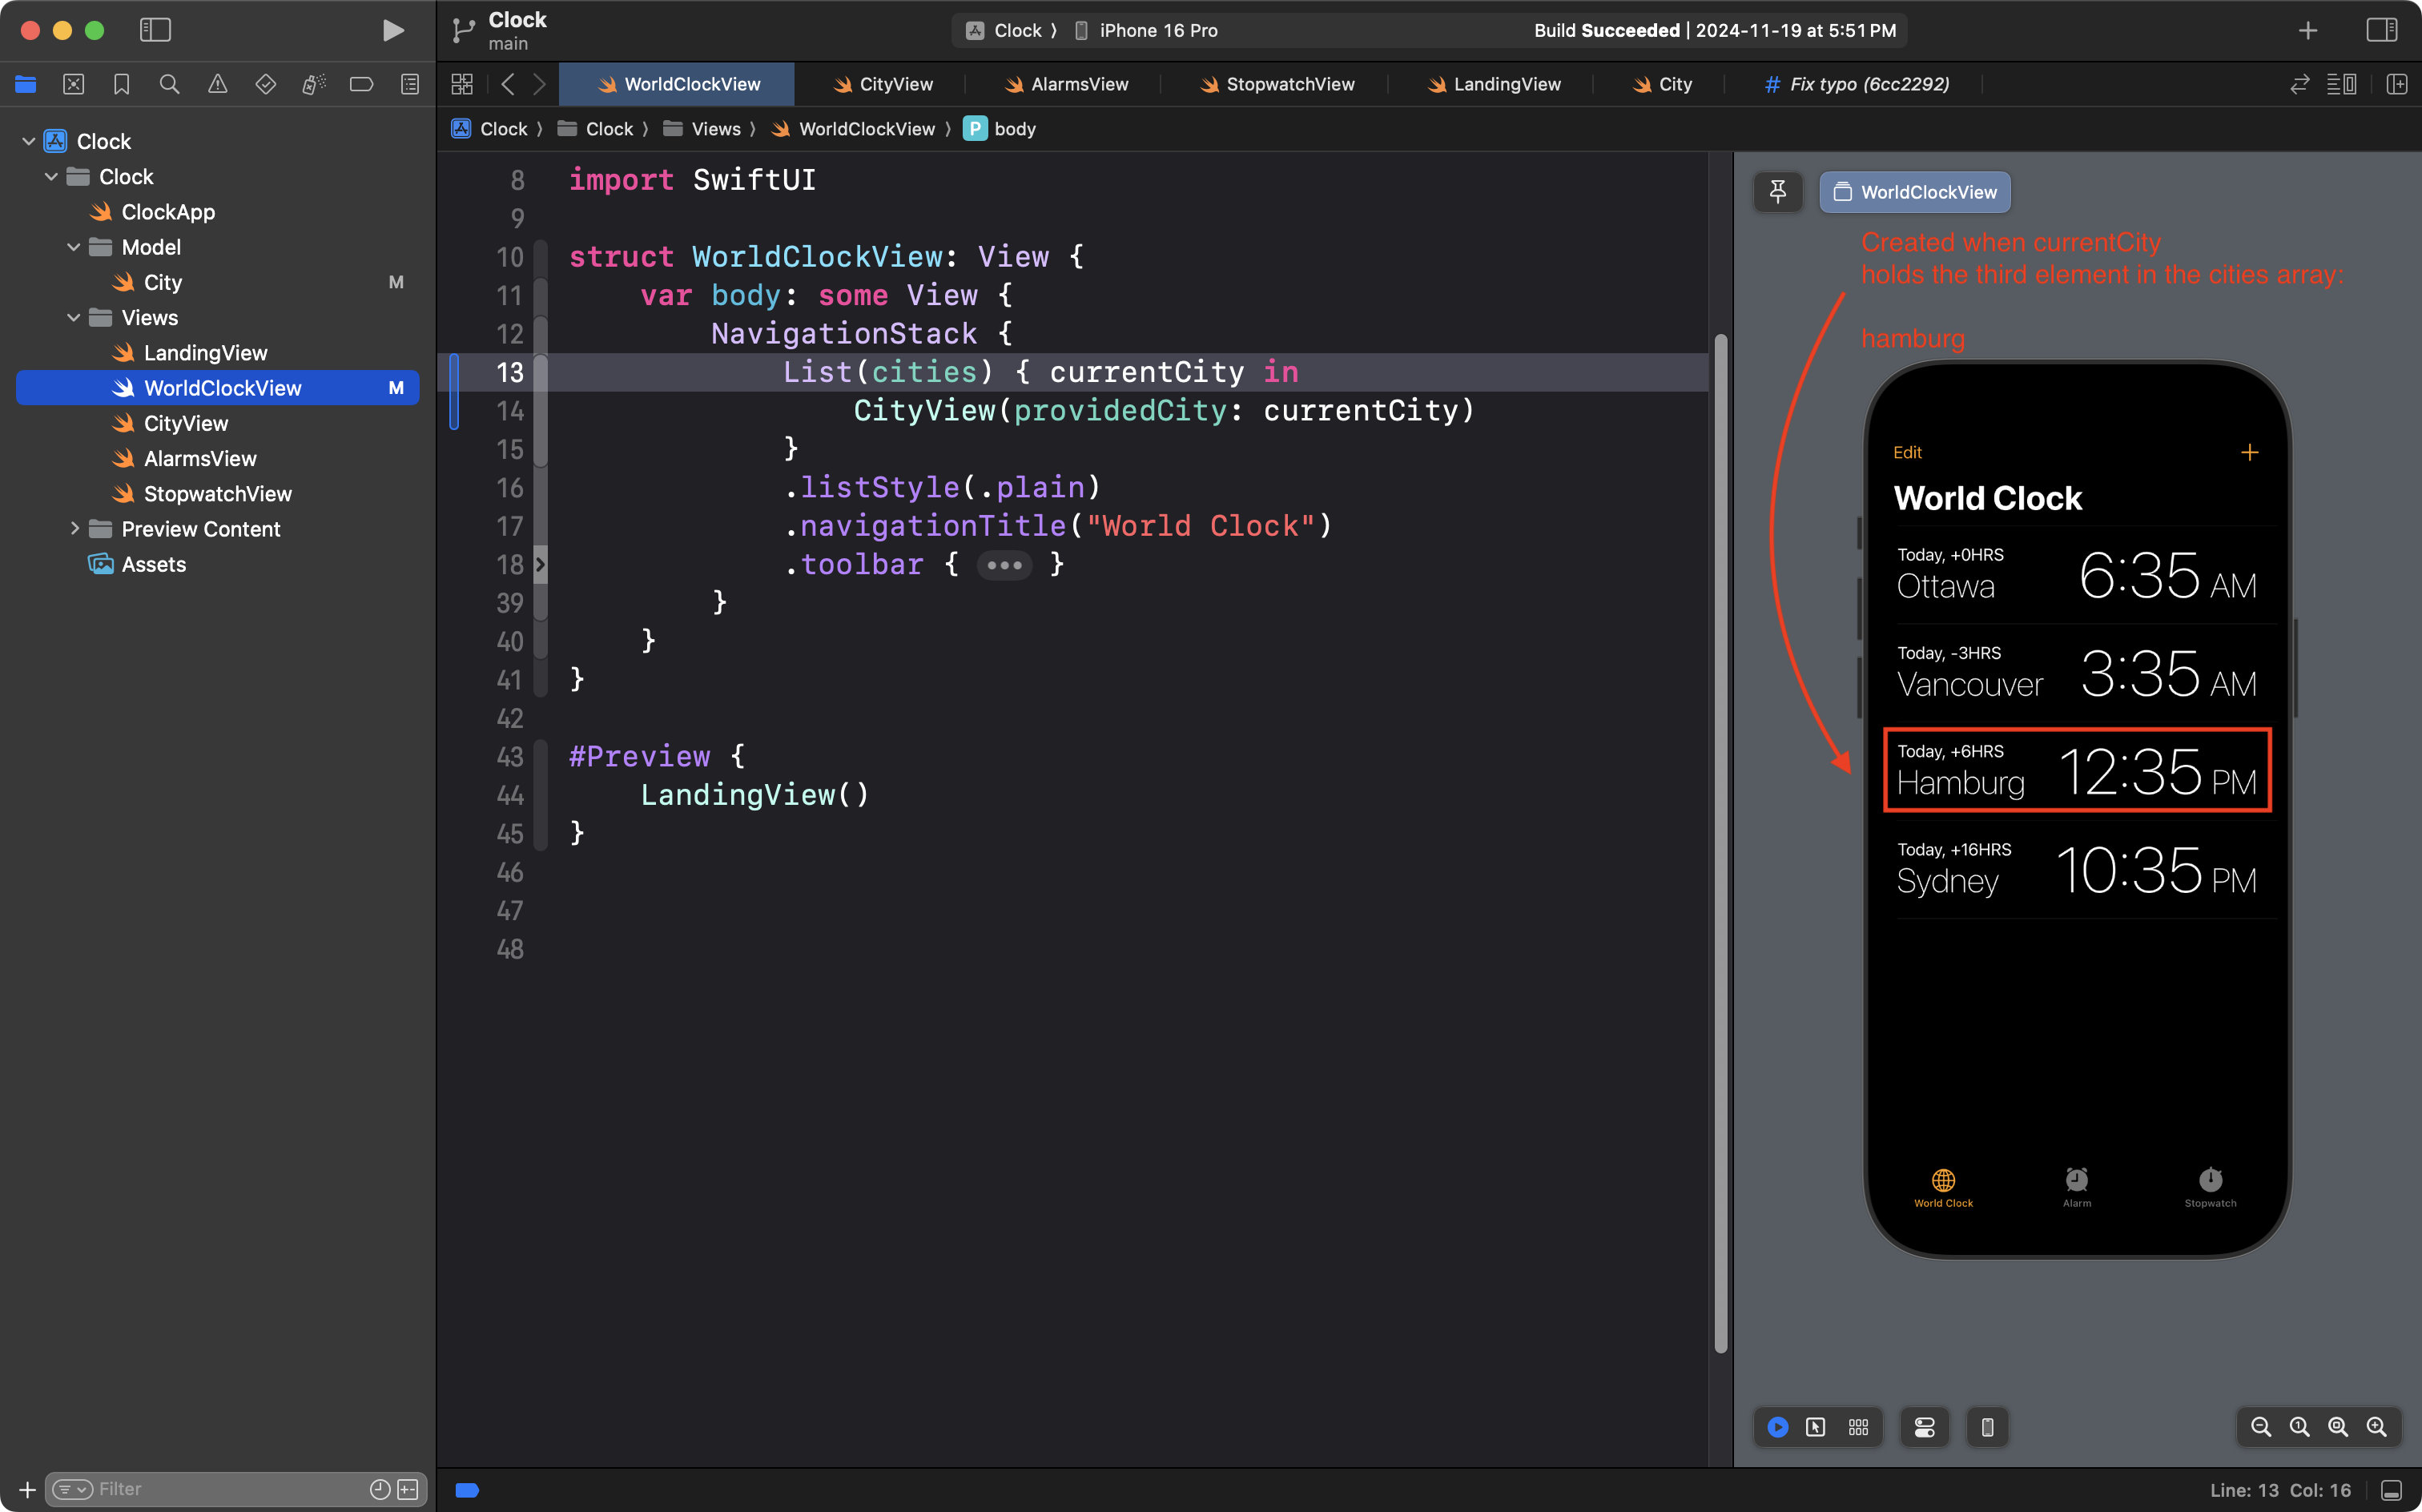Open the Bookmark navigator icon
This screenshot has height=1512, width=2422.
[121, 84]
